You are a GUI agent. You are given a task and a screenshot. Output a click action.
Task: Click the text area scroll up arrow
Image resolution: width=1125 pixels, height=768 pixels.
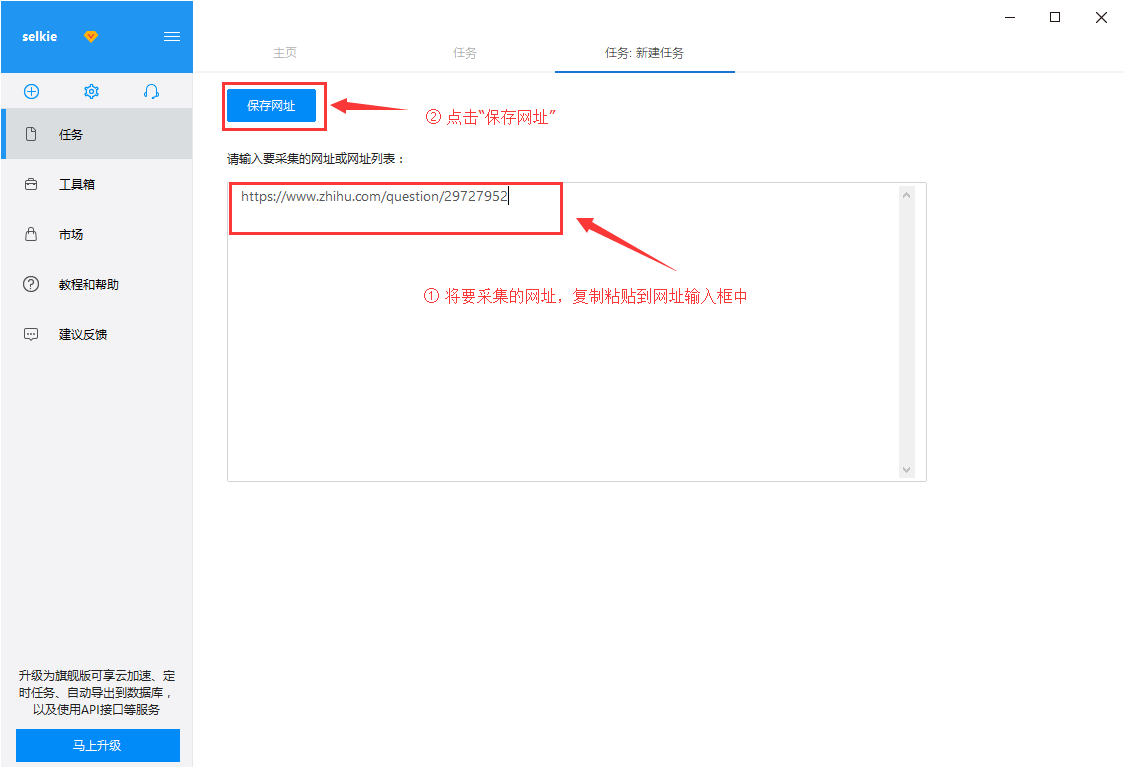906,195
